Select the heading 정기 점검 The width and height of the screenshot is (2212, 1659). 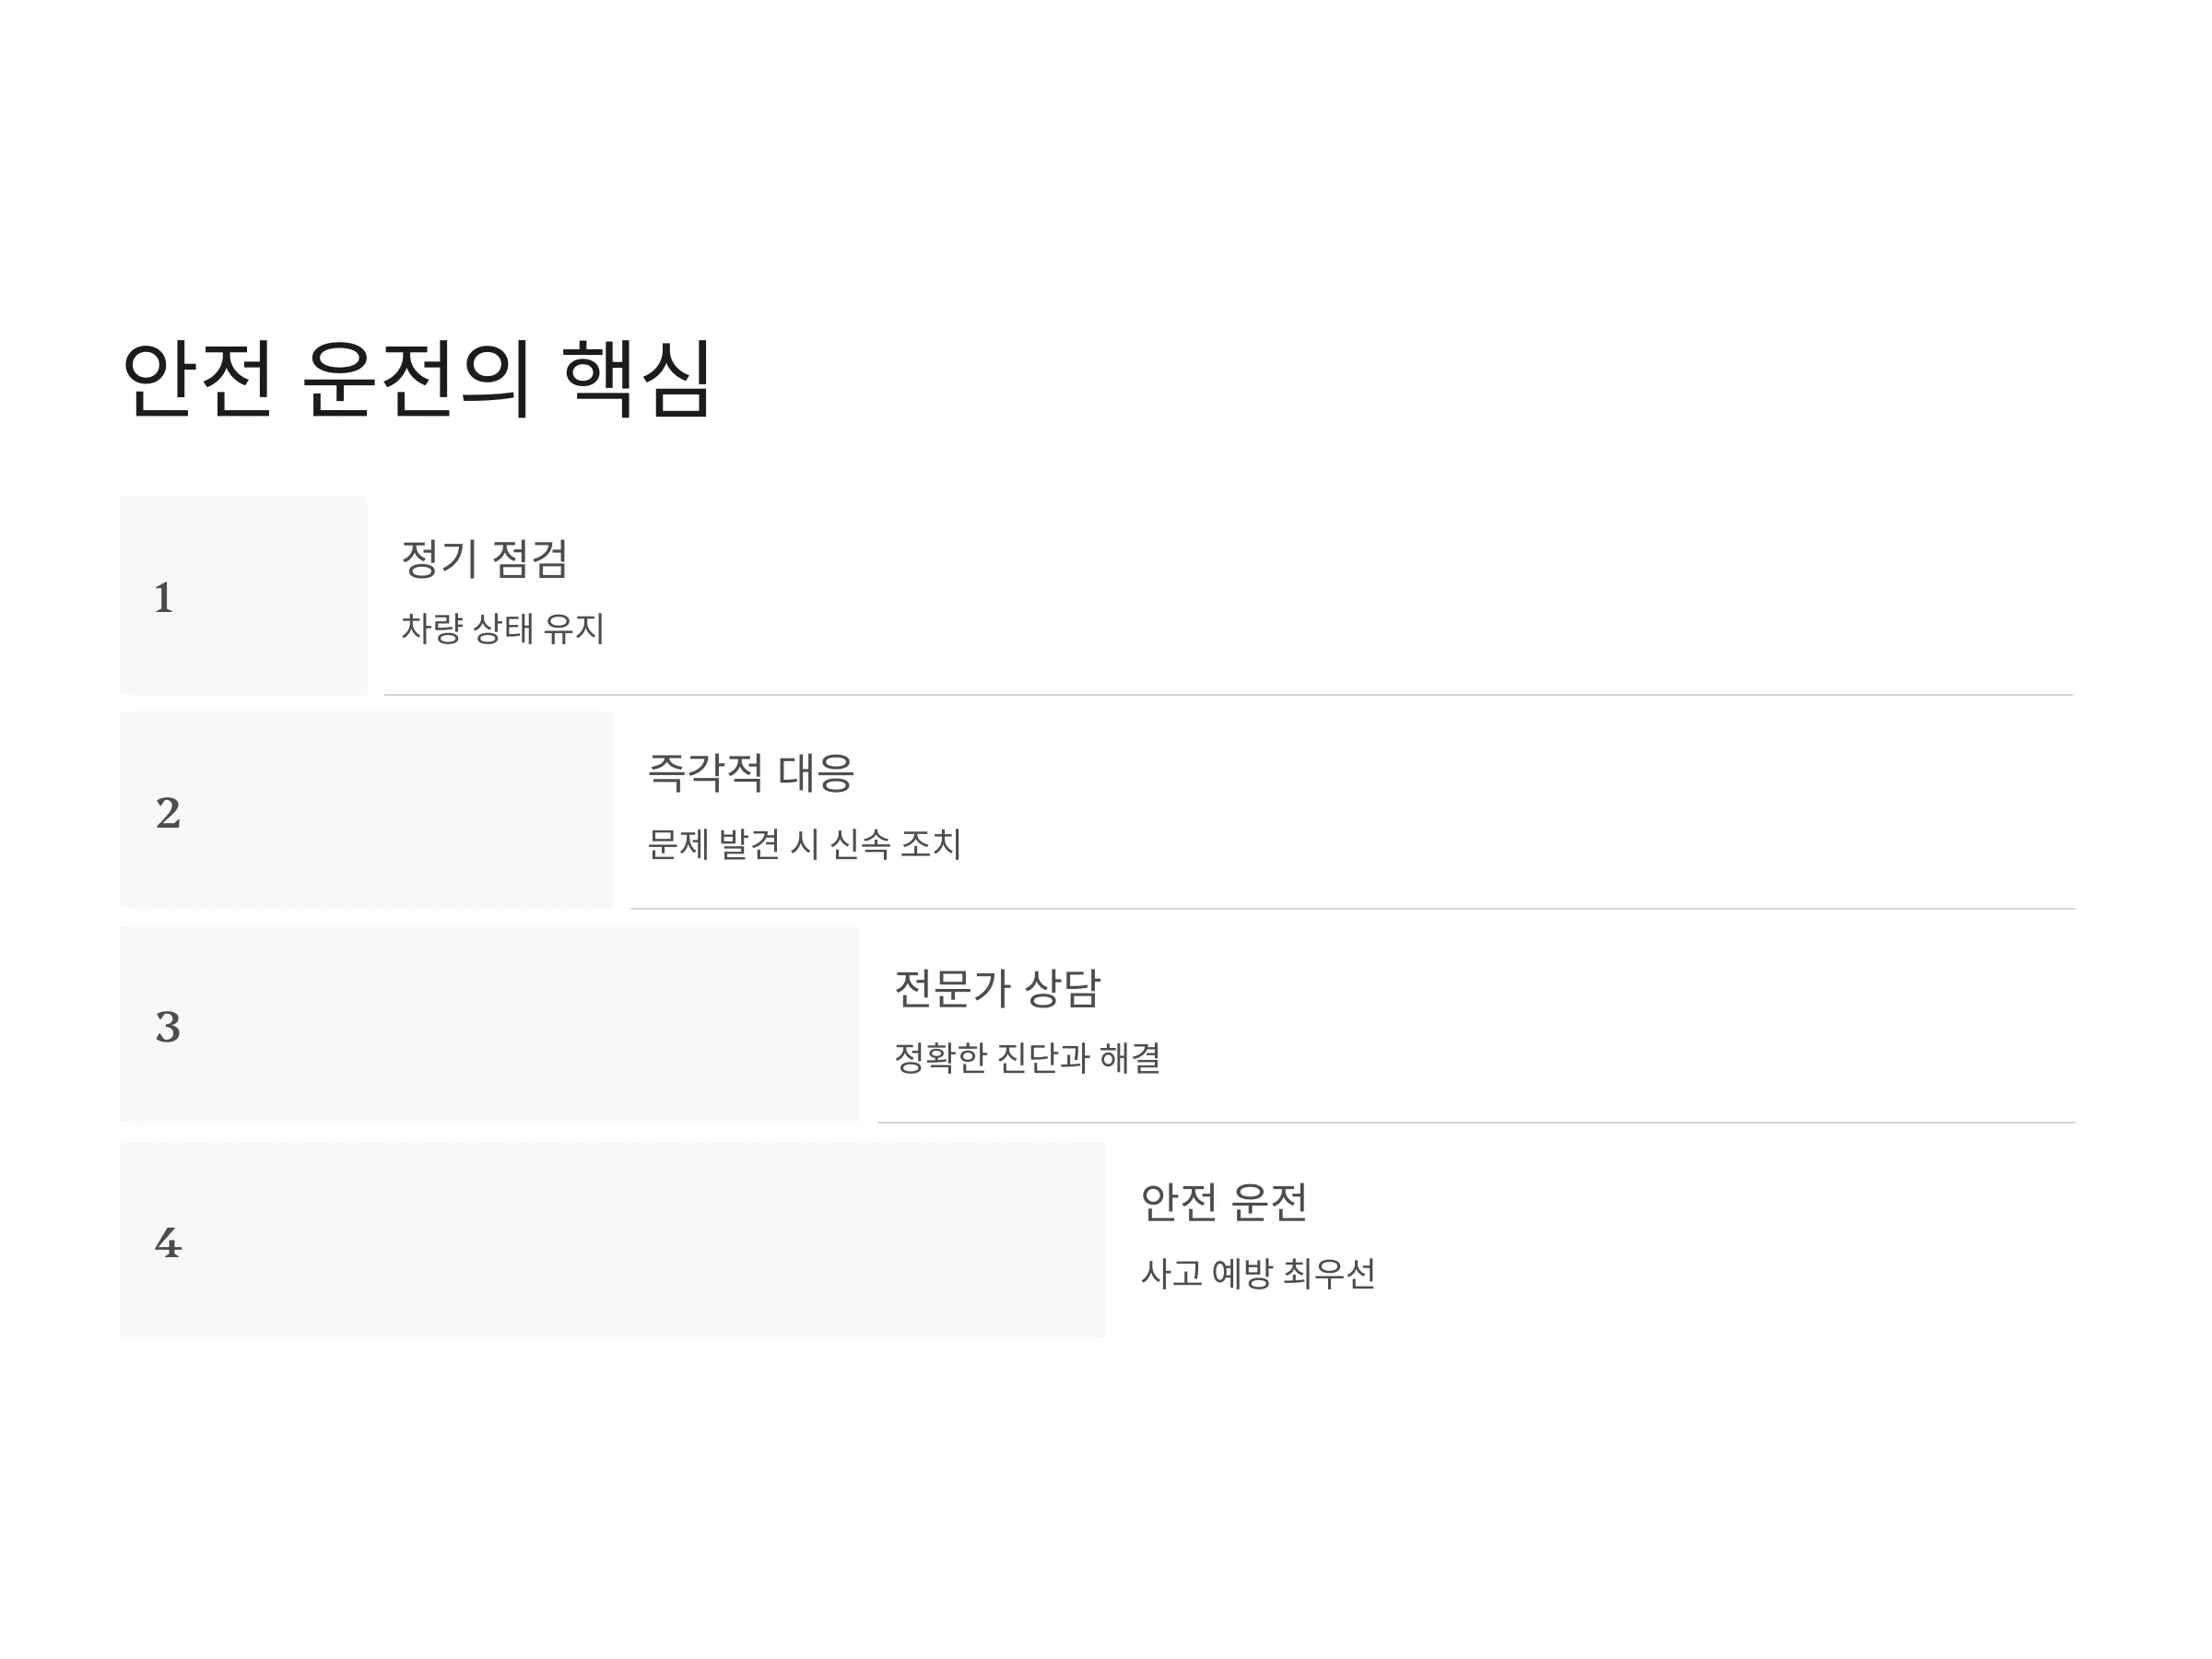click(484, 558)
